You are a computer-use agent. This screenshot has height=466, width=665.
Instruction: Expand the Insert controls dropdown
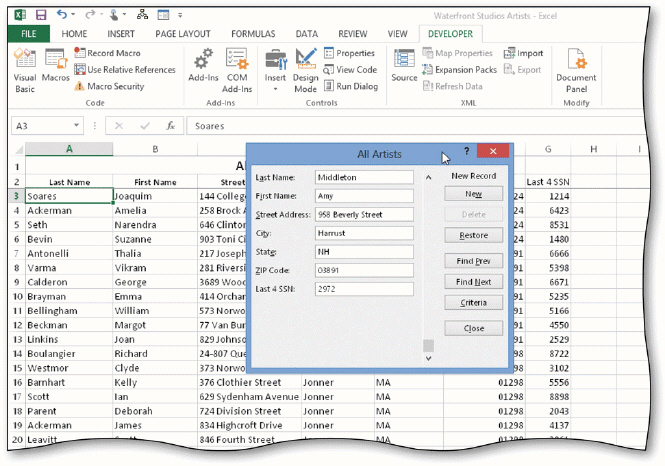point(275,89)
